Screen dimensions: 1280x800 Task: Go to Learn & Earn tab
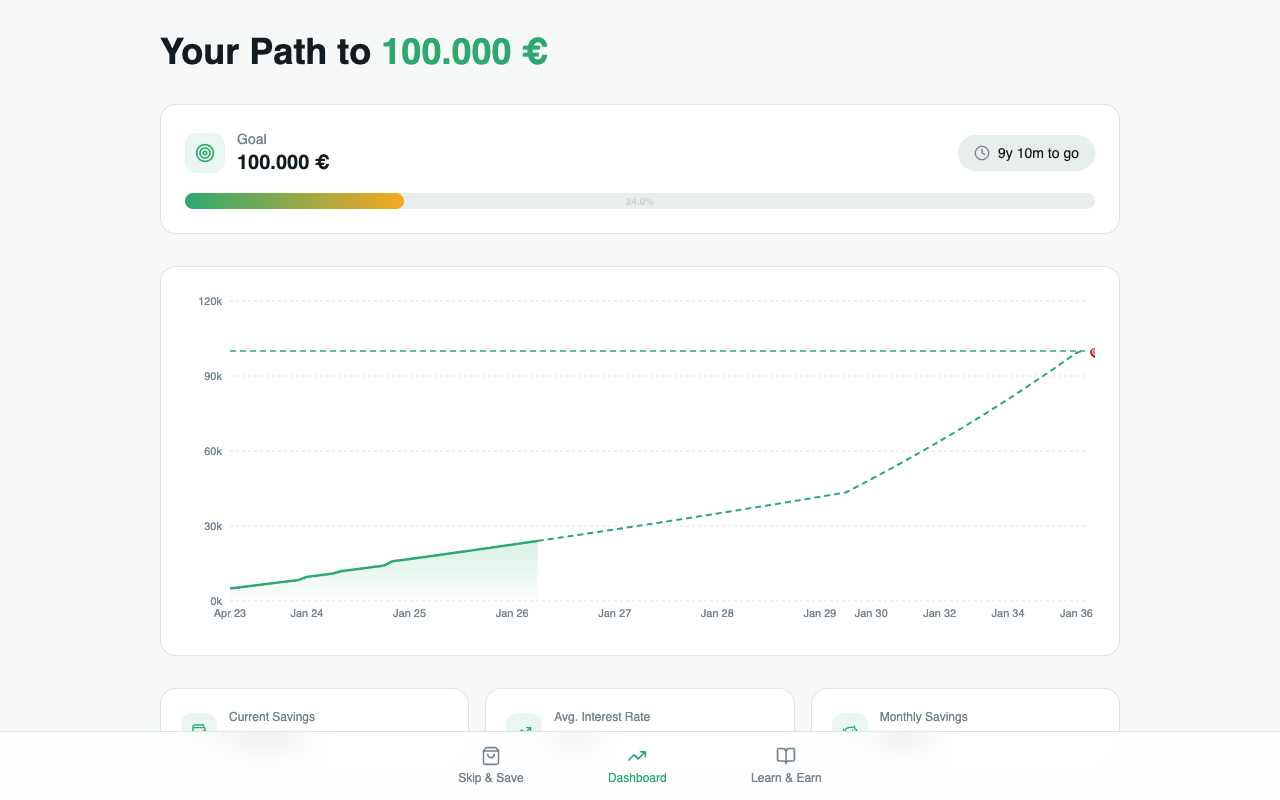tap(786, 766)
